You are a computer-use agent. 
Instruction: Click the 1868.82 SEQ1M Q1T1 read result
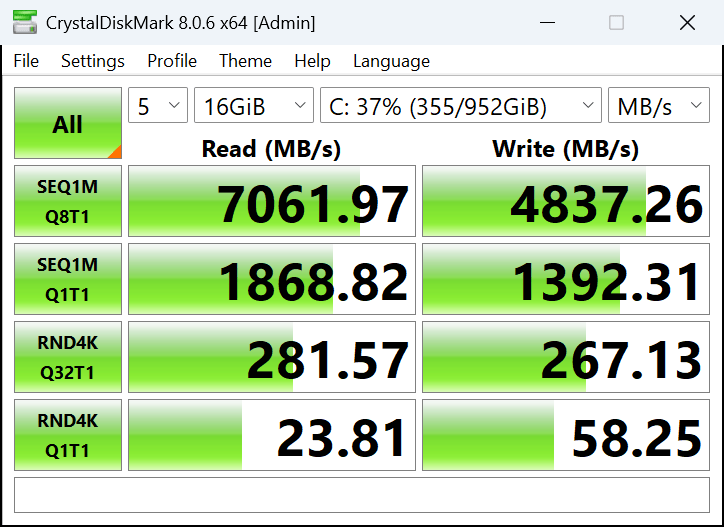tap(272, 279)
